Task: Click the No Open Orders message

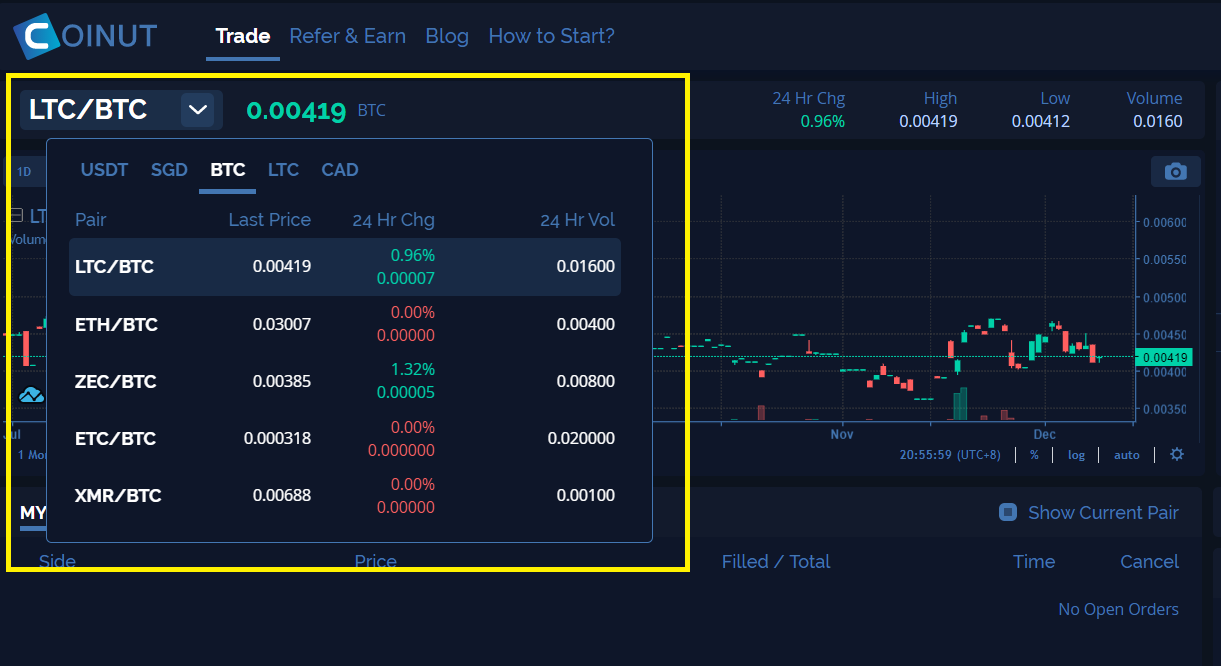Action: [x=1119, y=609]
